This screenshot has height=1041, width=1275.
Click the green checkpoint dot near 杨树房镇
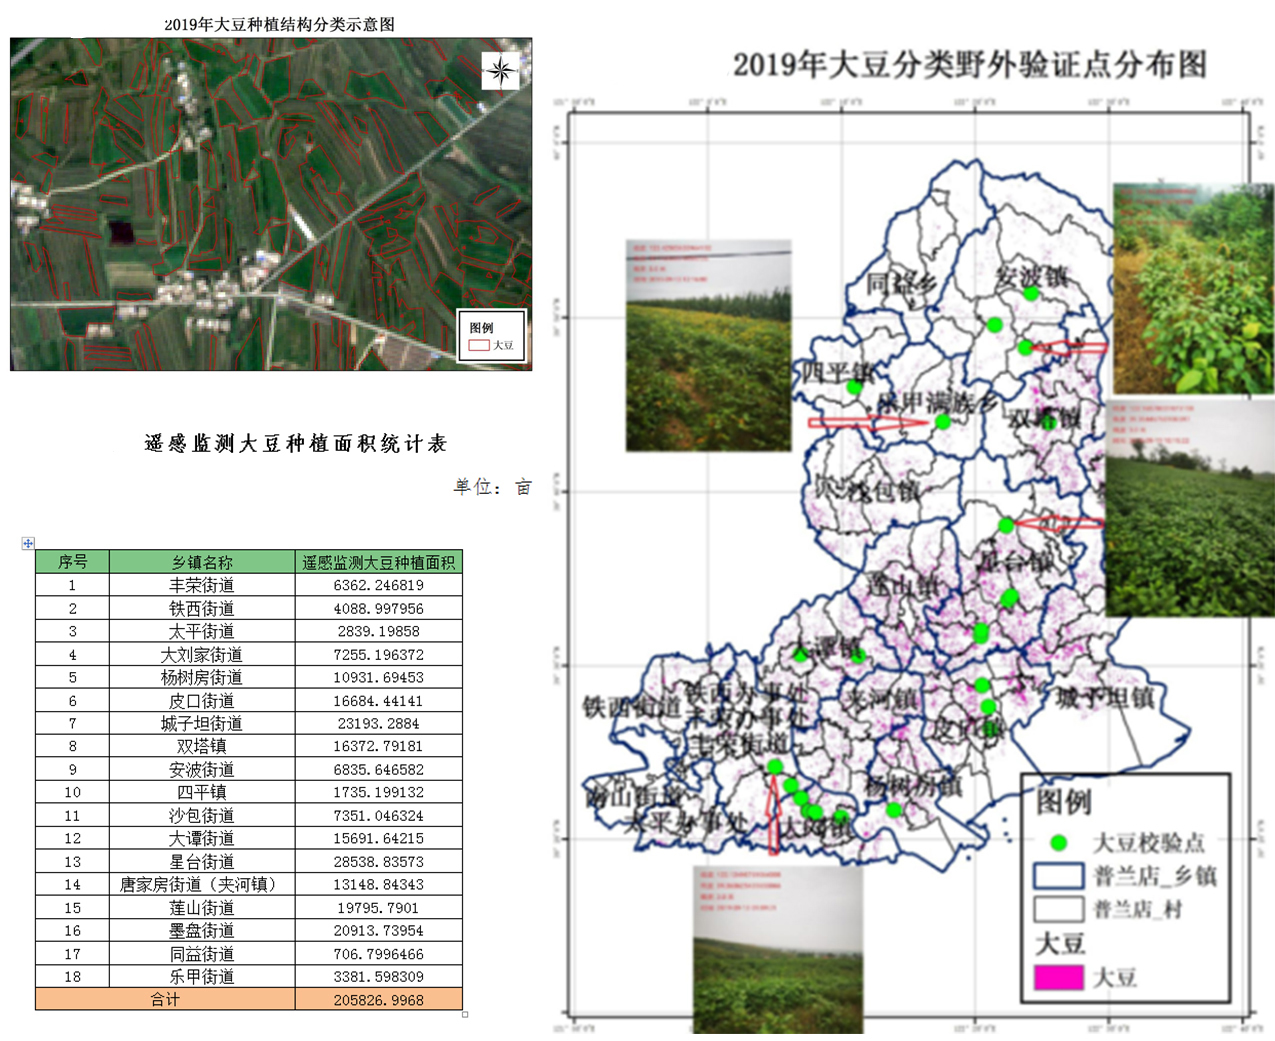[x=894, y=810]
